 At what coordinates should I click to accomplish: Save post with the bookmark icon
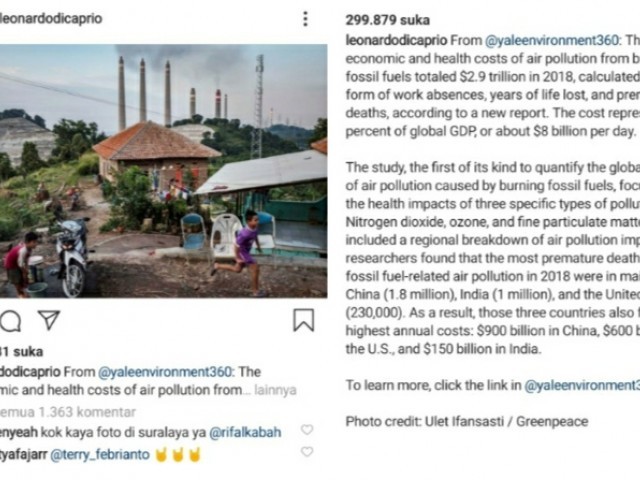pyautogui.click(x=303, y=320)
